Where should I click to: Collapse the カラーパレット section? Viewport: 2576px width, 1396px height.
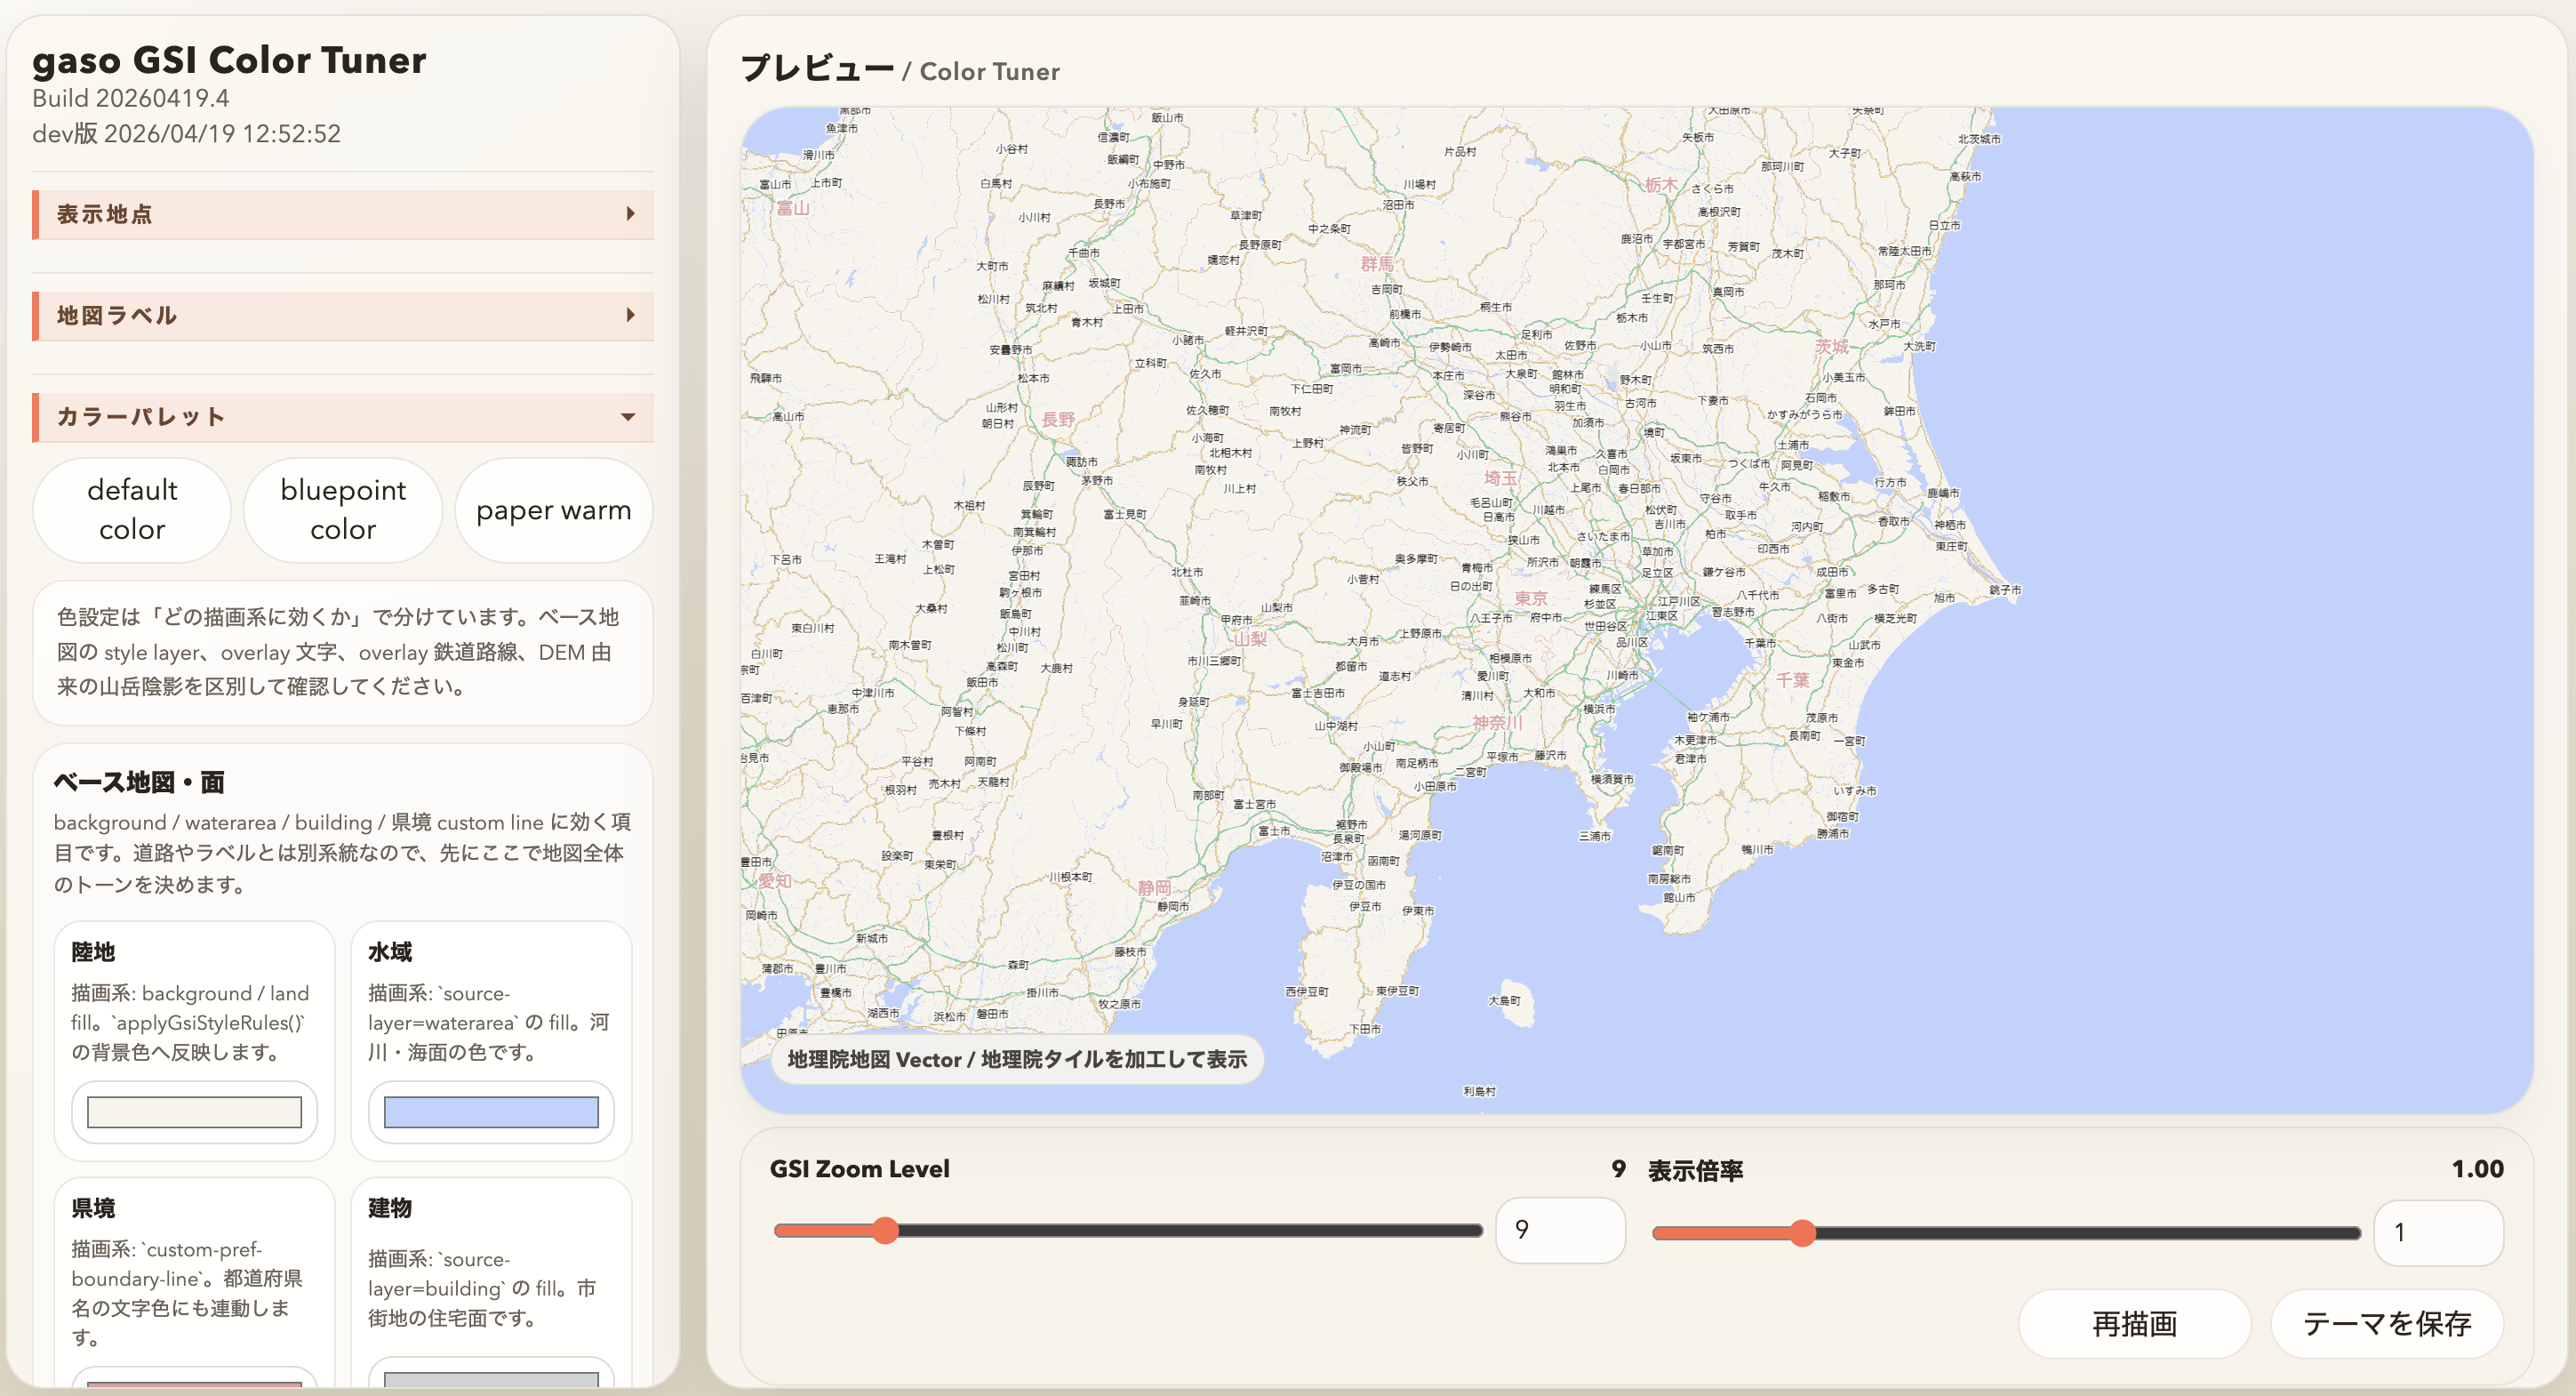[x=342, y=417]
